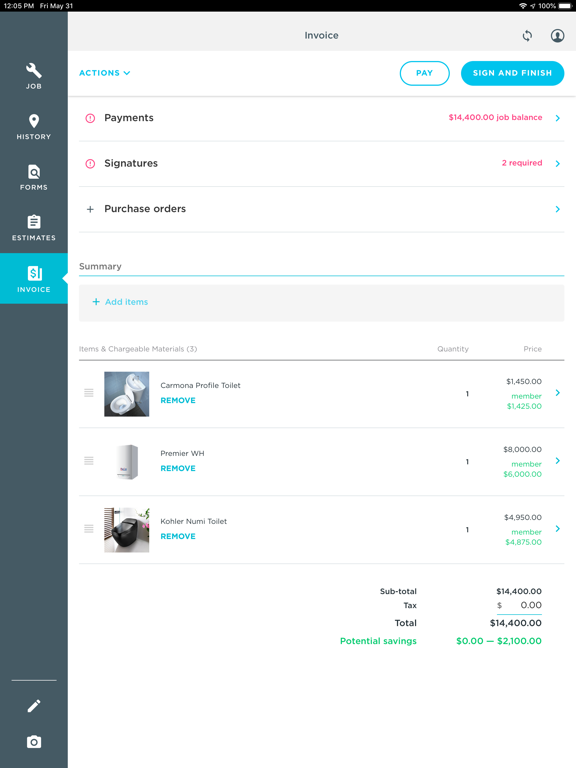
Task: Open the Job wrench icon in sidebar
Action: [x=34, y=71]
